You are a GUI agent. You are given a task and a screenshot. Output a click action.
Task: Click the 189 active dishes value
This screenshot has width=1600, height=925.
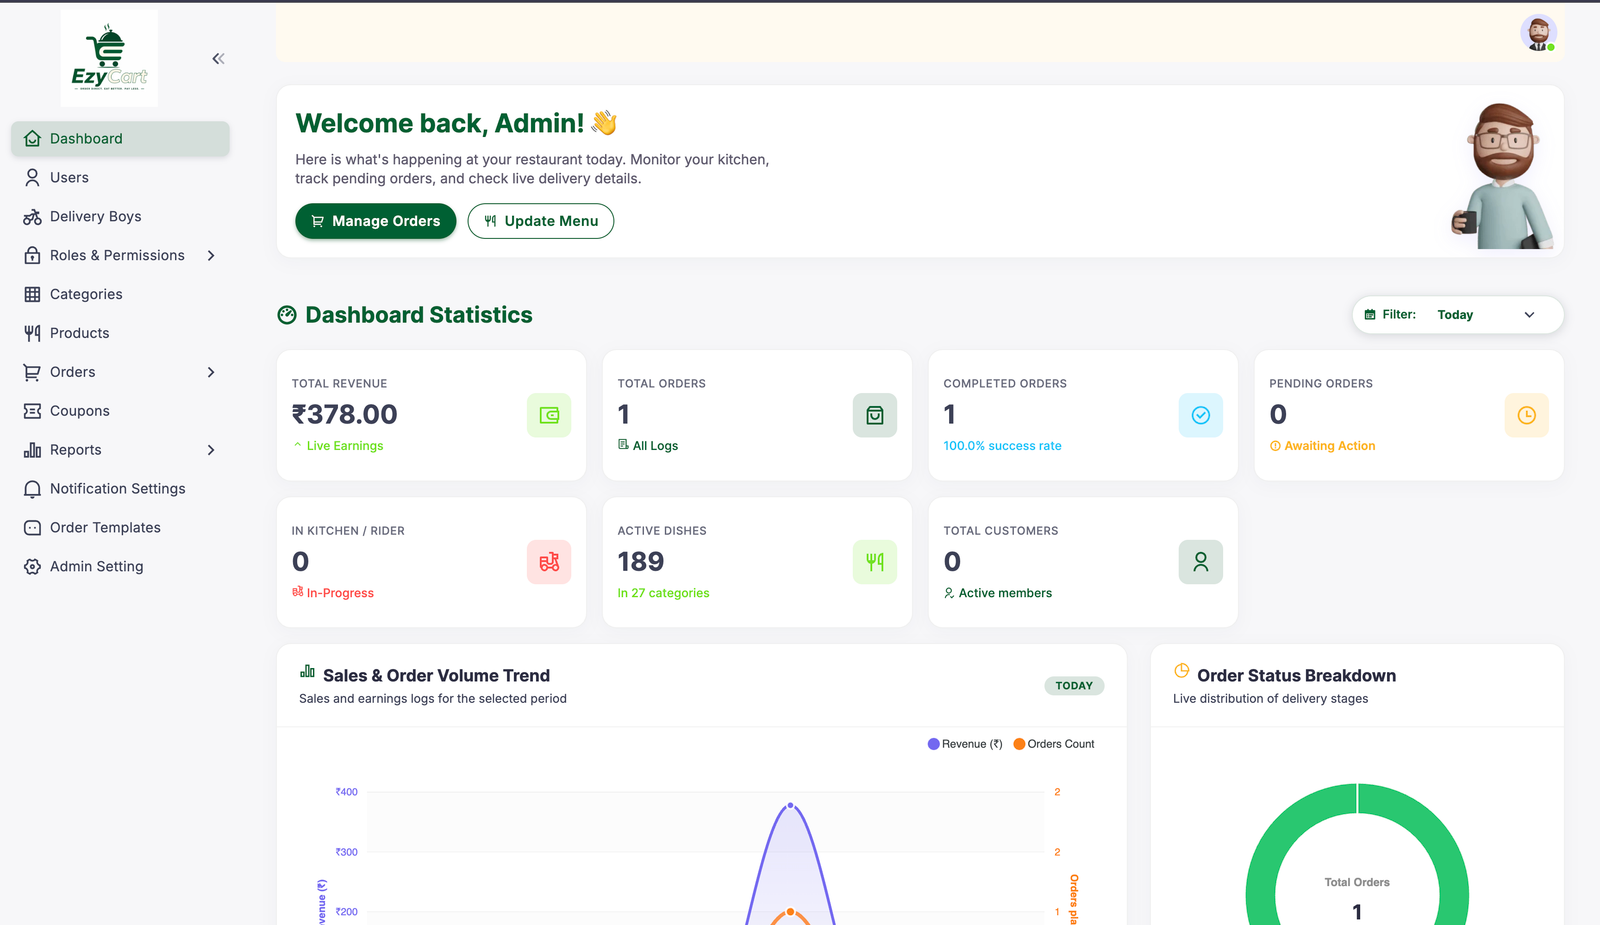(641, 562)
